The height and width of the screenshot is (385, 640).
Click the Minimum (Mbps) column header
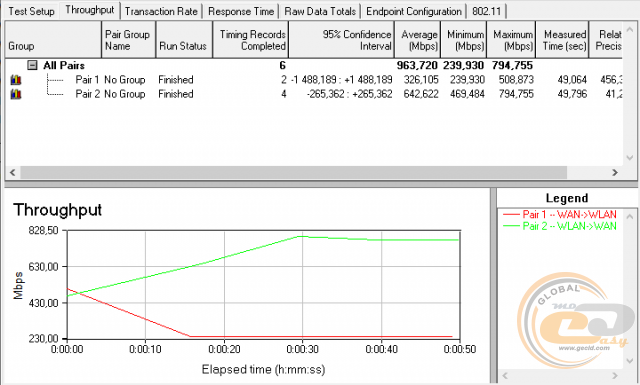(x=464, y=40)
